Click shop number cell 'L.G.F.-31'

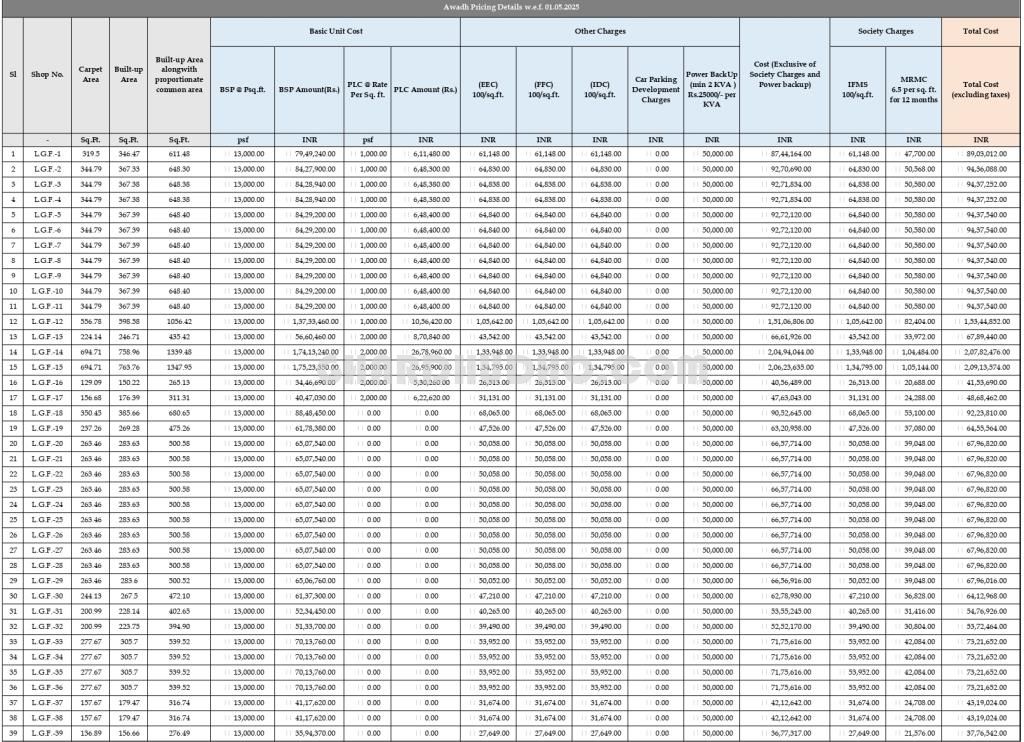tap(48, 611)
